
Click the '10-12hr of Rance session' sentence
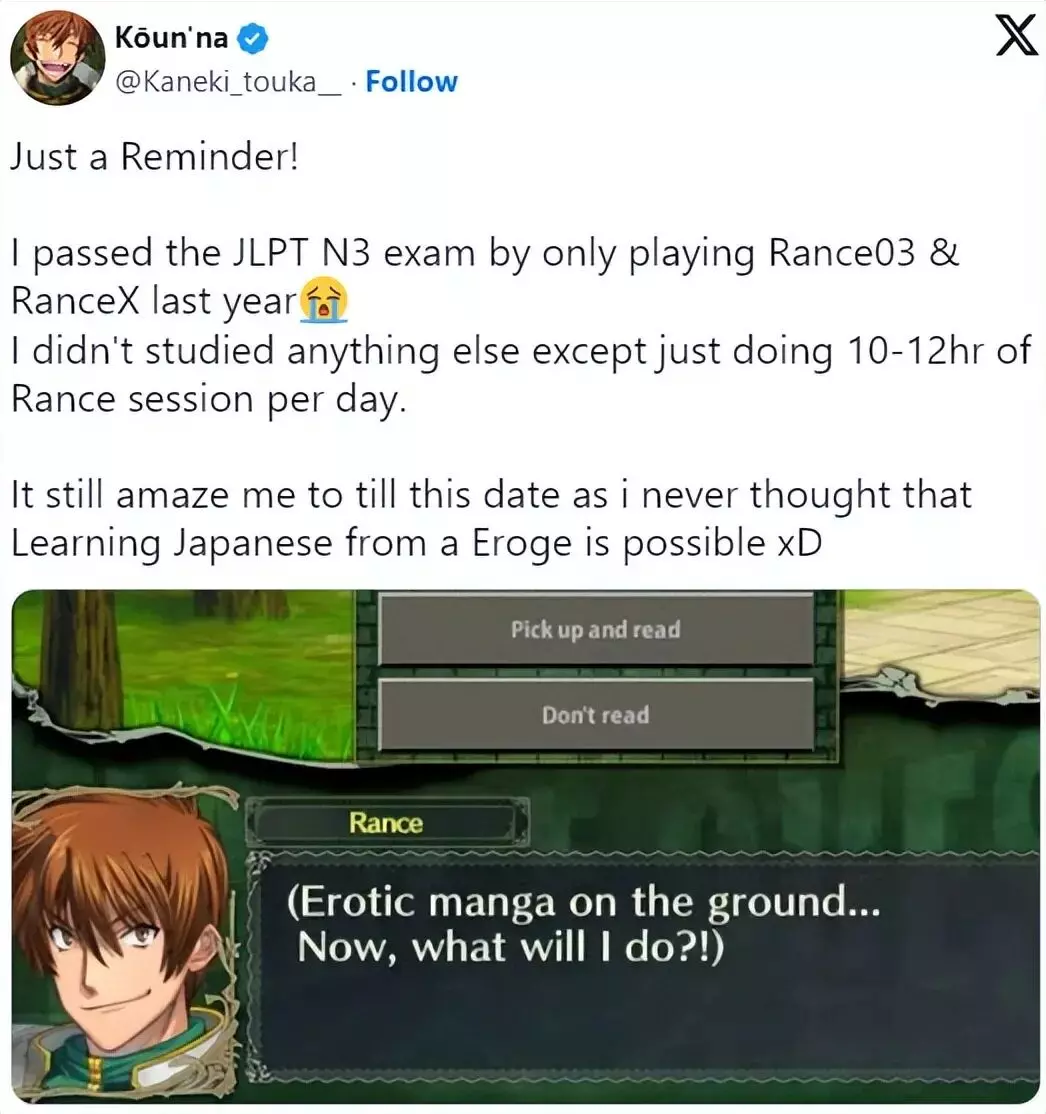click(520, 374)
